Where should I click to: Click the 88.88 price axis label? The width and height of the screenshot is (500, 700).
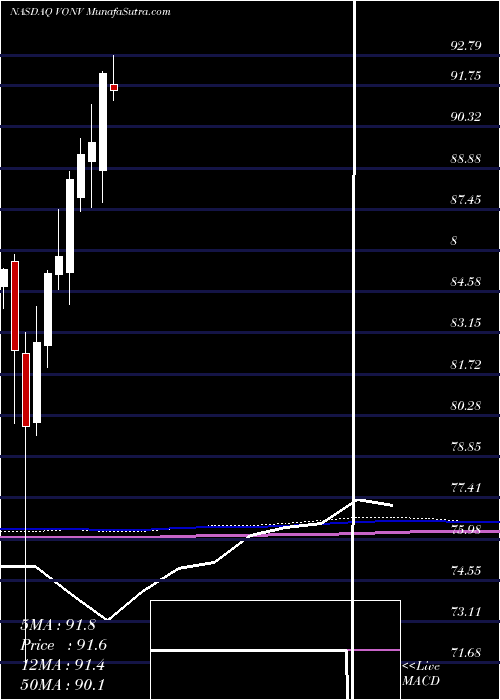pyautogui.click(x=466, y=159)
